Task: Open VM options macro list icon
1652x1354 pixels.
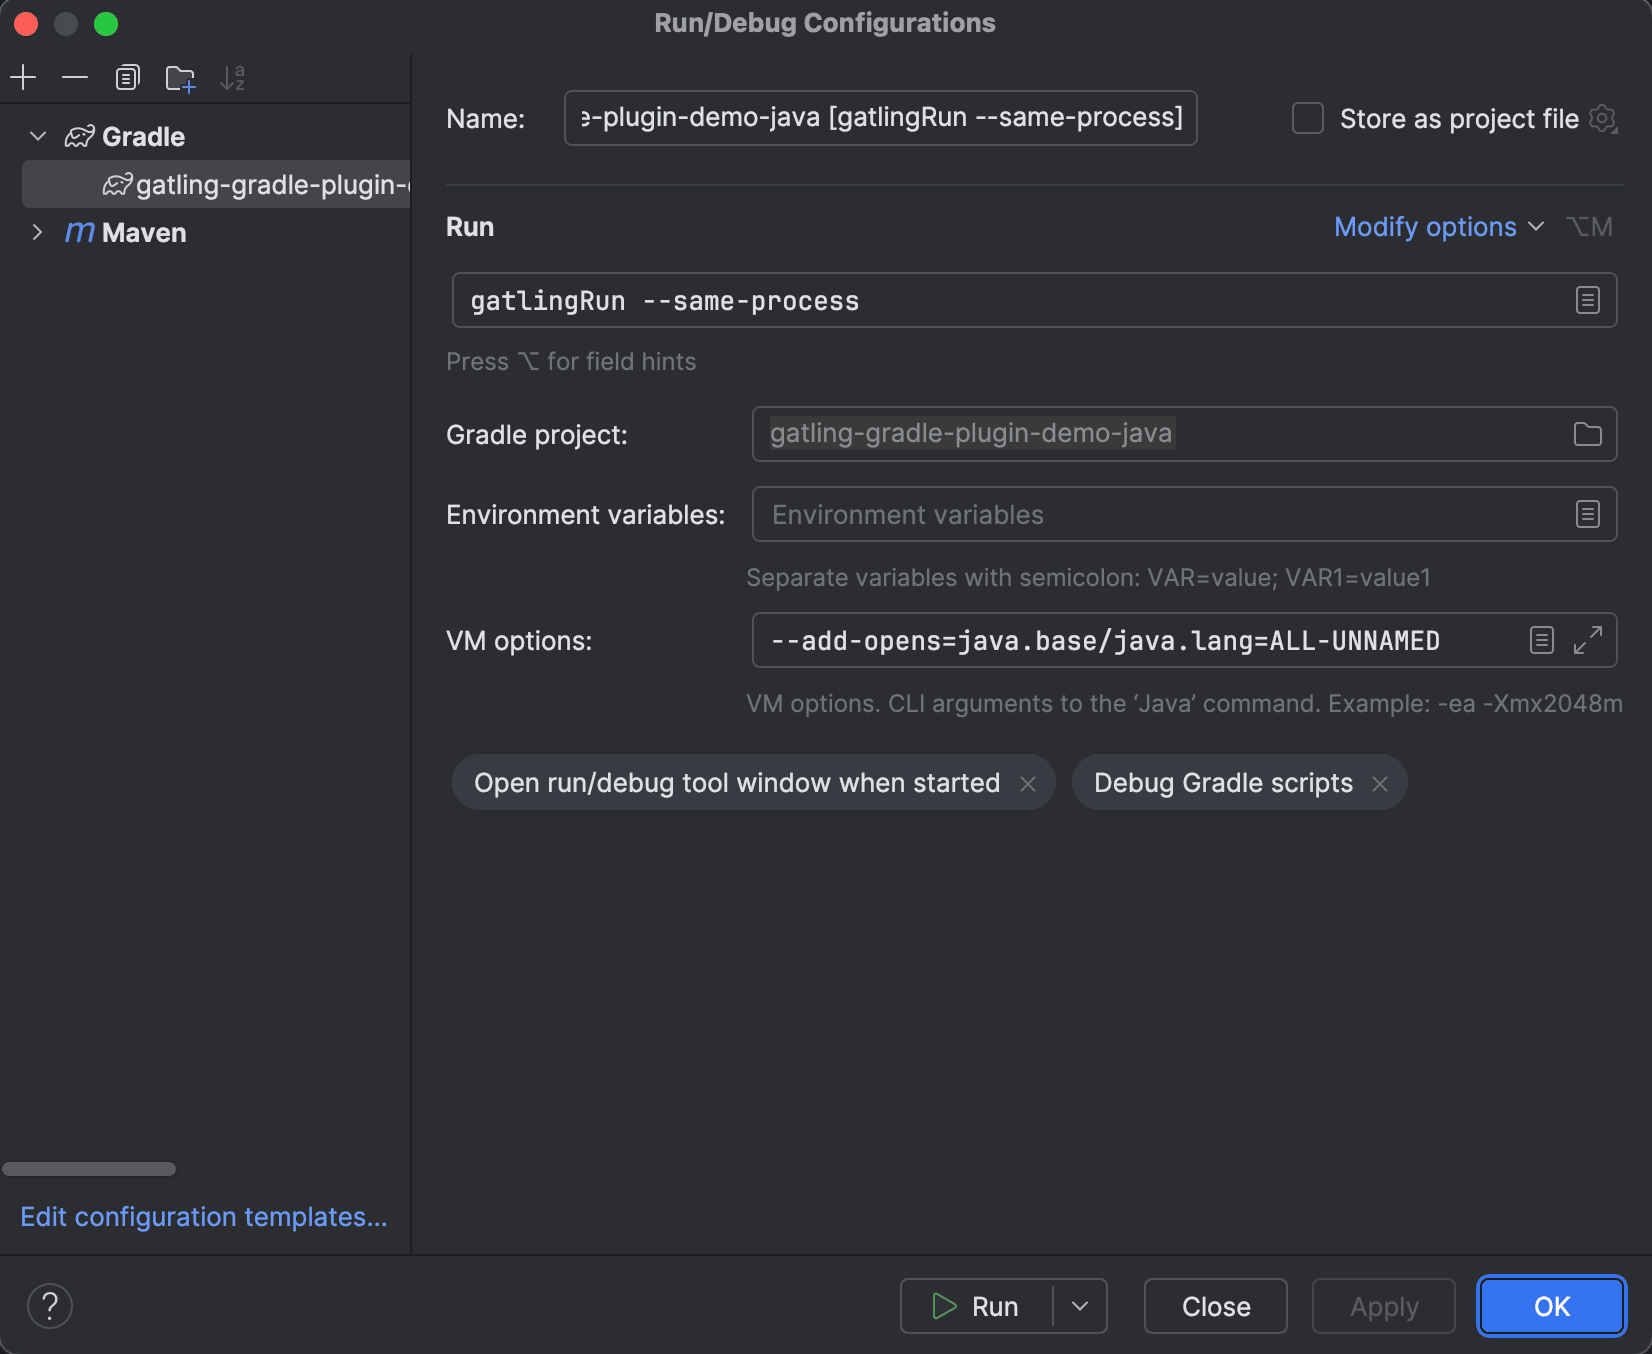Action: [x=1542, y=640]
